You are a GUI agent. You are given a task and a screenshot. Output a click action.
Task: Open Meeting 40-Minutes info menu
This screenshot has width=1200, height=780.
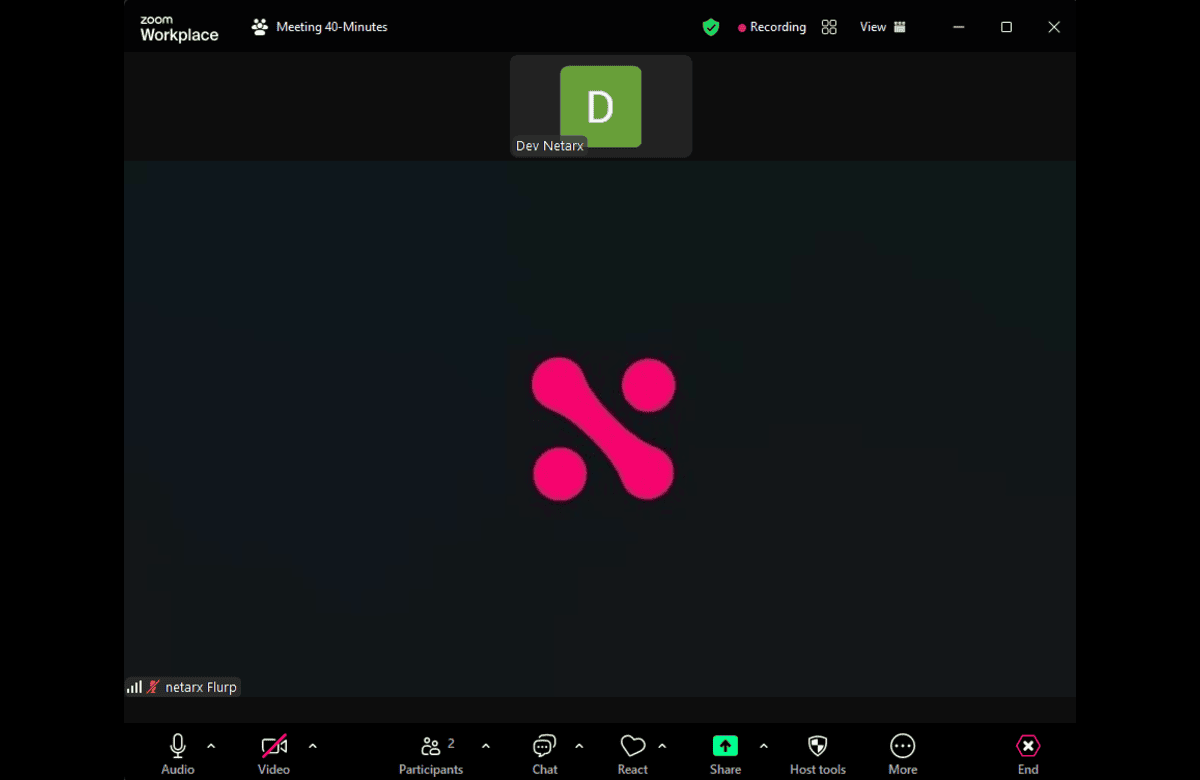point(320,27)
